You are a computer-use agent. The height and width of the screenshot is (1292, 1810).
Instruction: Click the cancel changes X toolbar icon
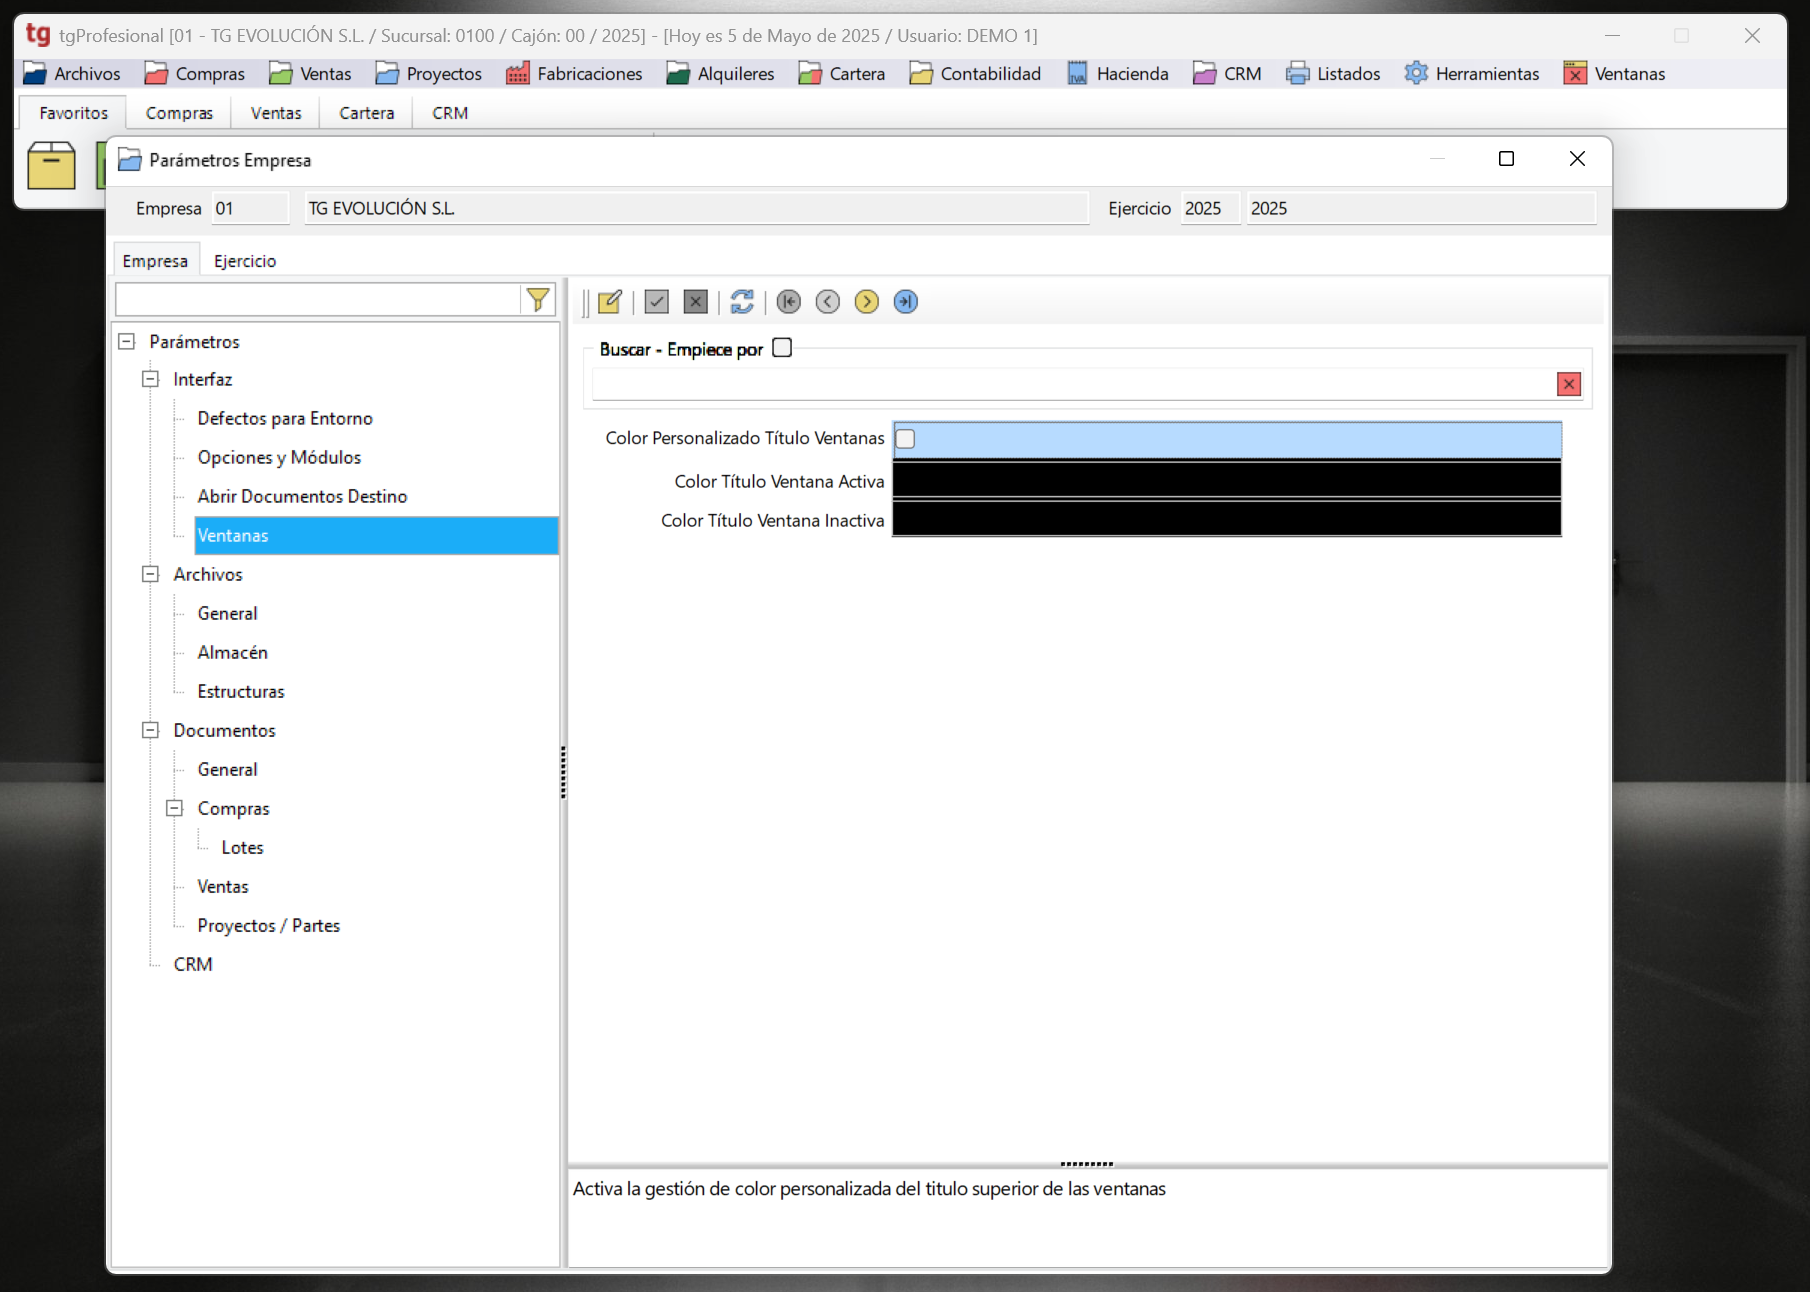click(696, 302)
